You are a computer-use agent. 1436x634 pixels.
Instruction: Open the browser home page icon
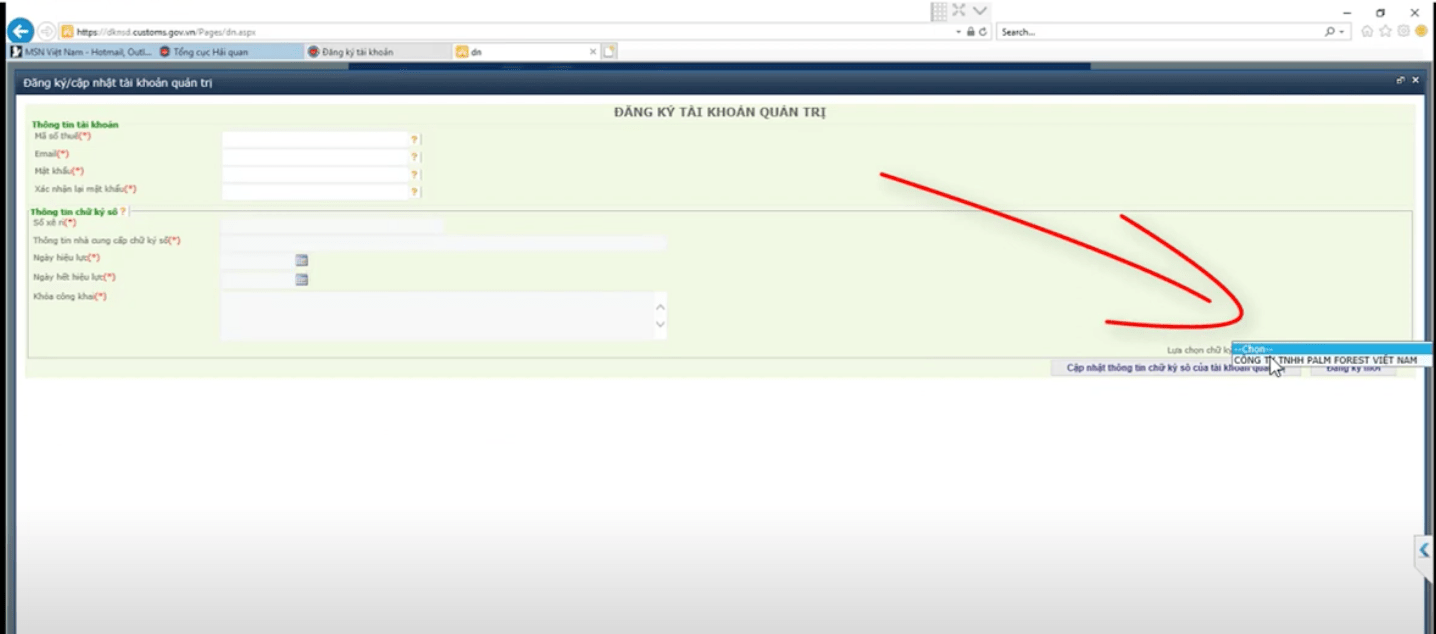point(1367,31)
